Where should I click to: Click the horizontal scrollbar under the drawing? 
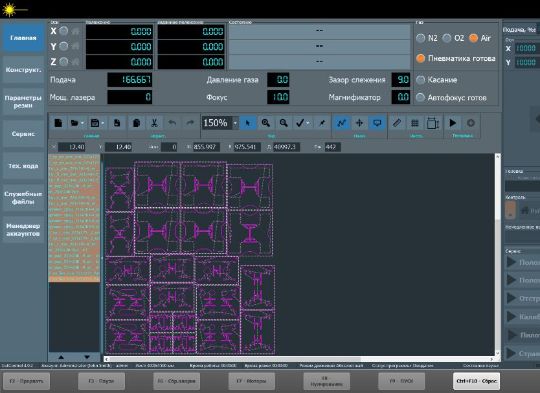pos(299,359)
